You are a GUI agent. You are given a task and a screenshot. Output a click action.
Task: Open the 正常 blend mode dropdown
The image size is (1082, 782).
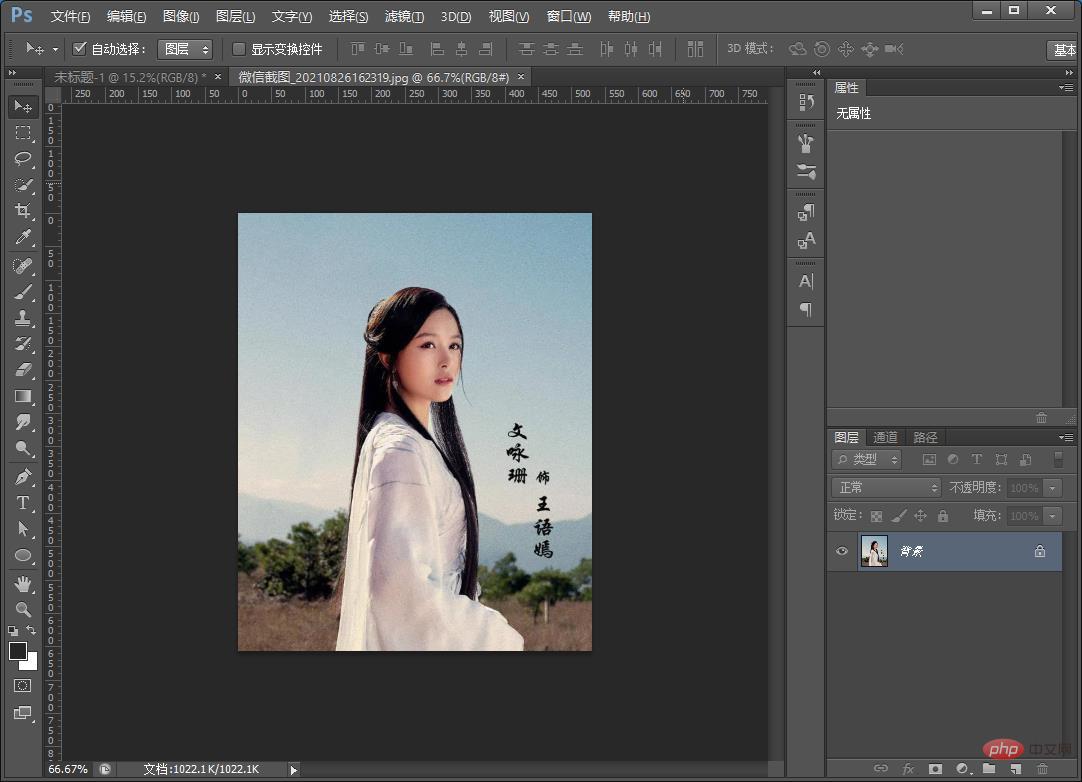(885, 487)
